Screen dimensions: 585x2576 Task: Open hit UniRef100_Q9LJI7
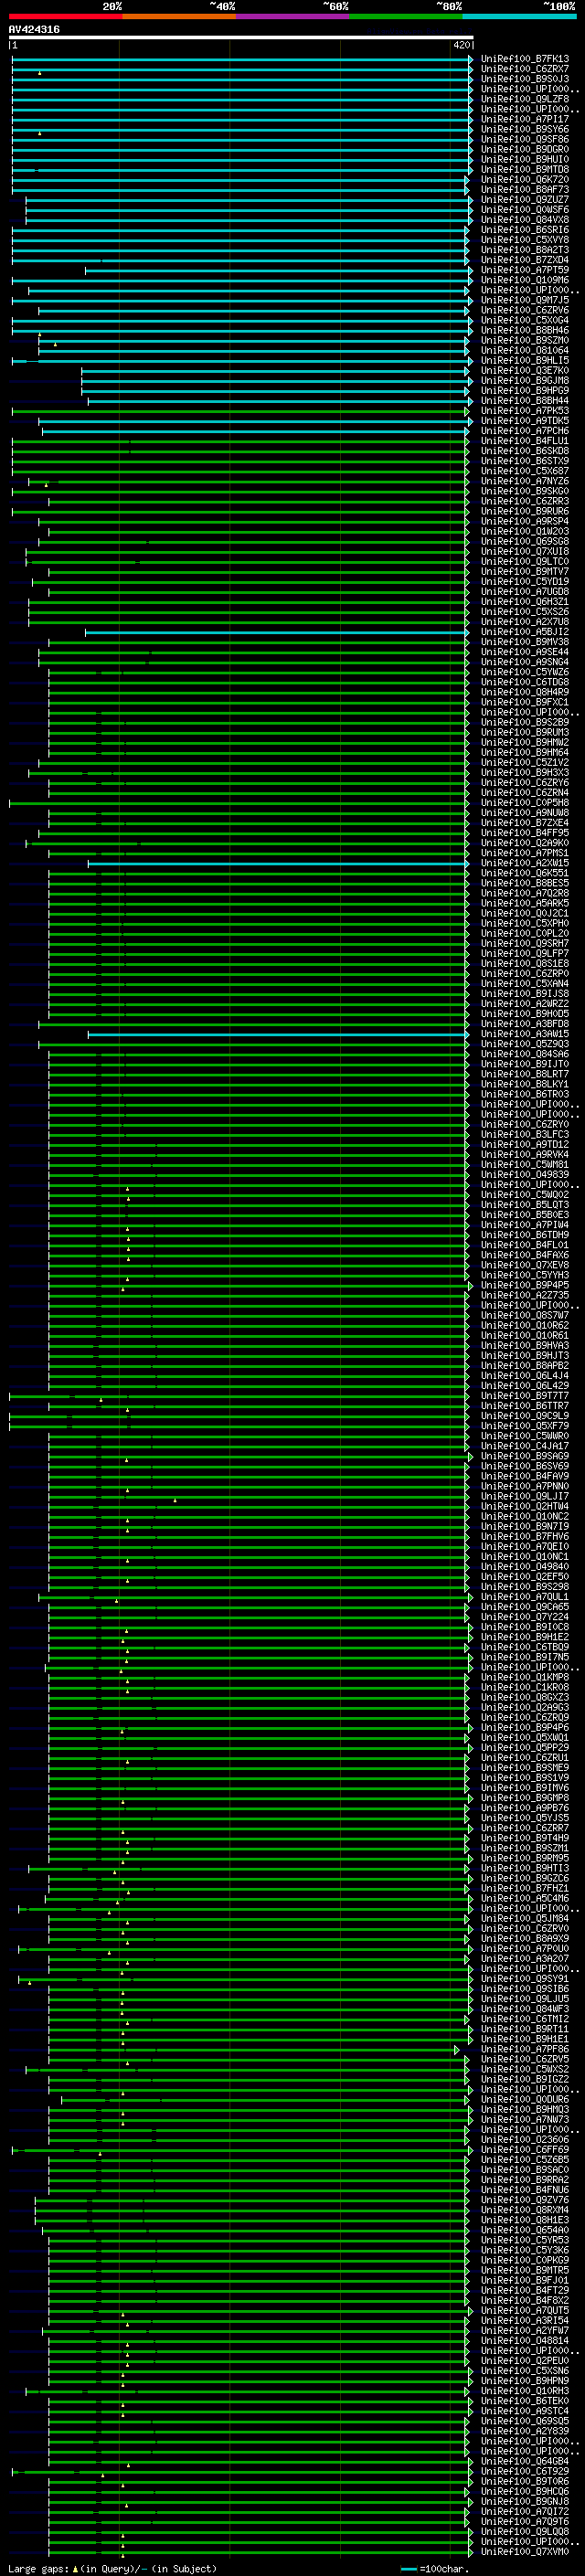[x=525, y=1497]
